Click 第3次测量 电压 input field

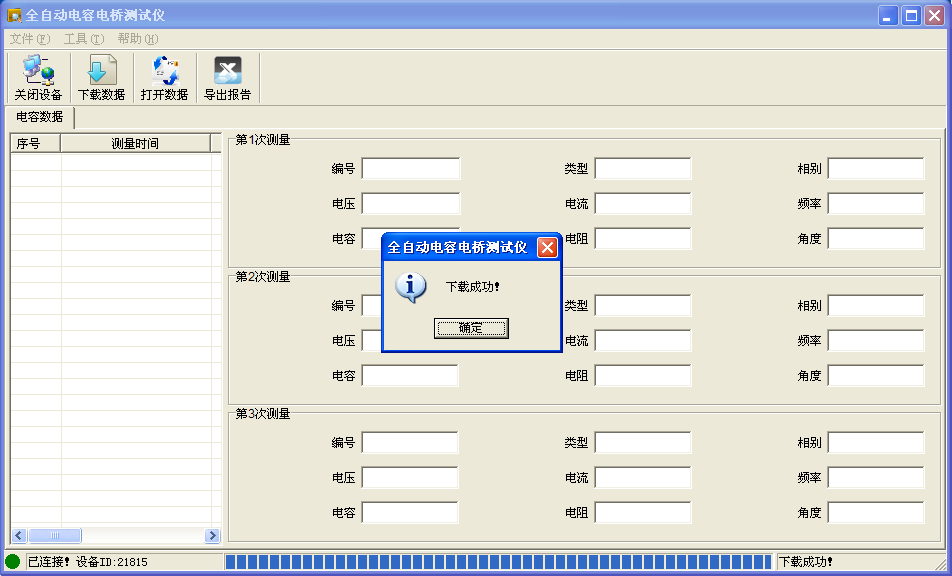pyautogui.click(x=410, y=478)
